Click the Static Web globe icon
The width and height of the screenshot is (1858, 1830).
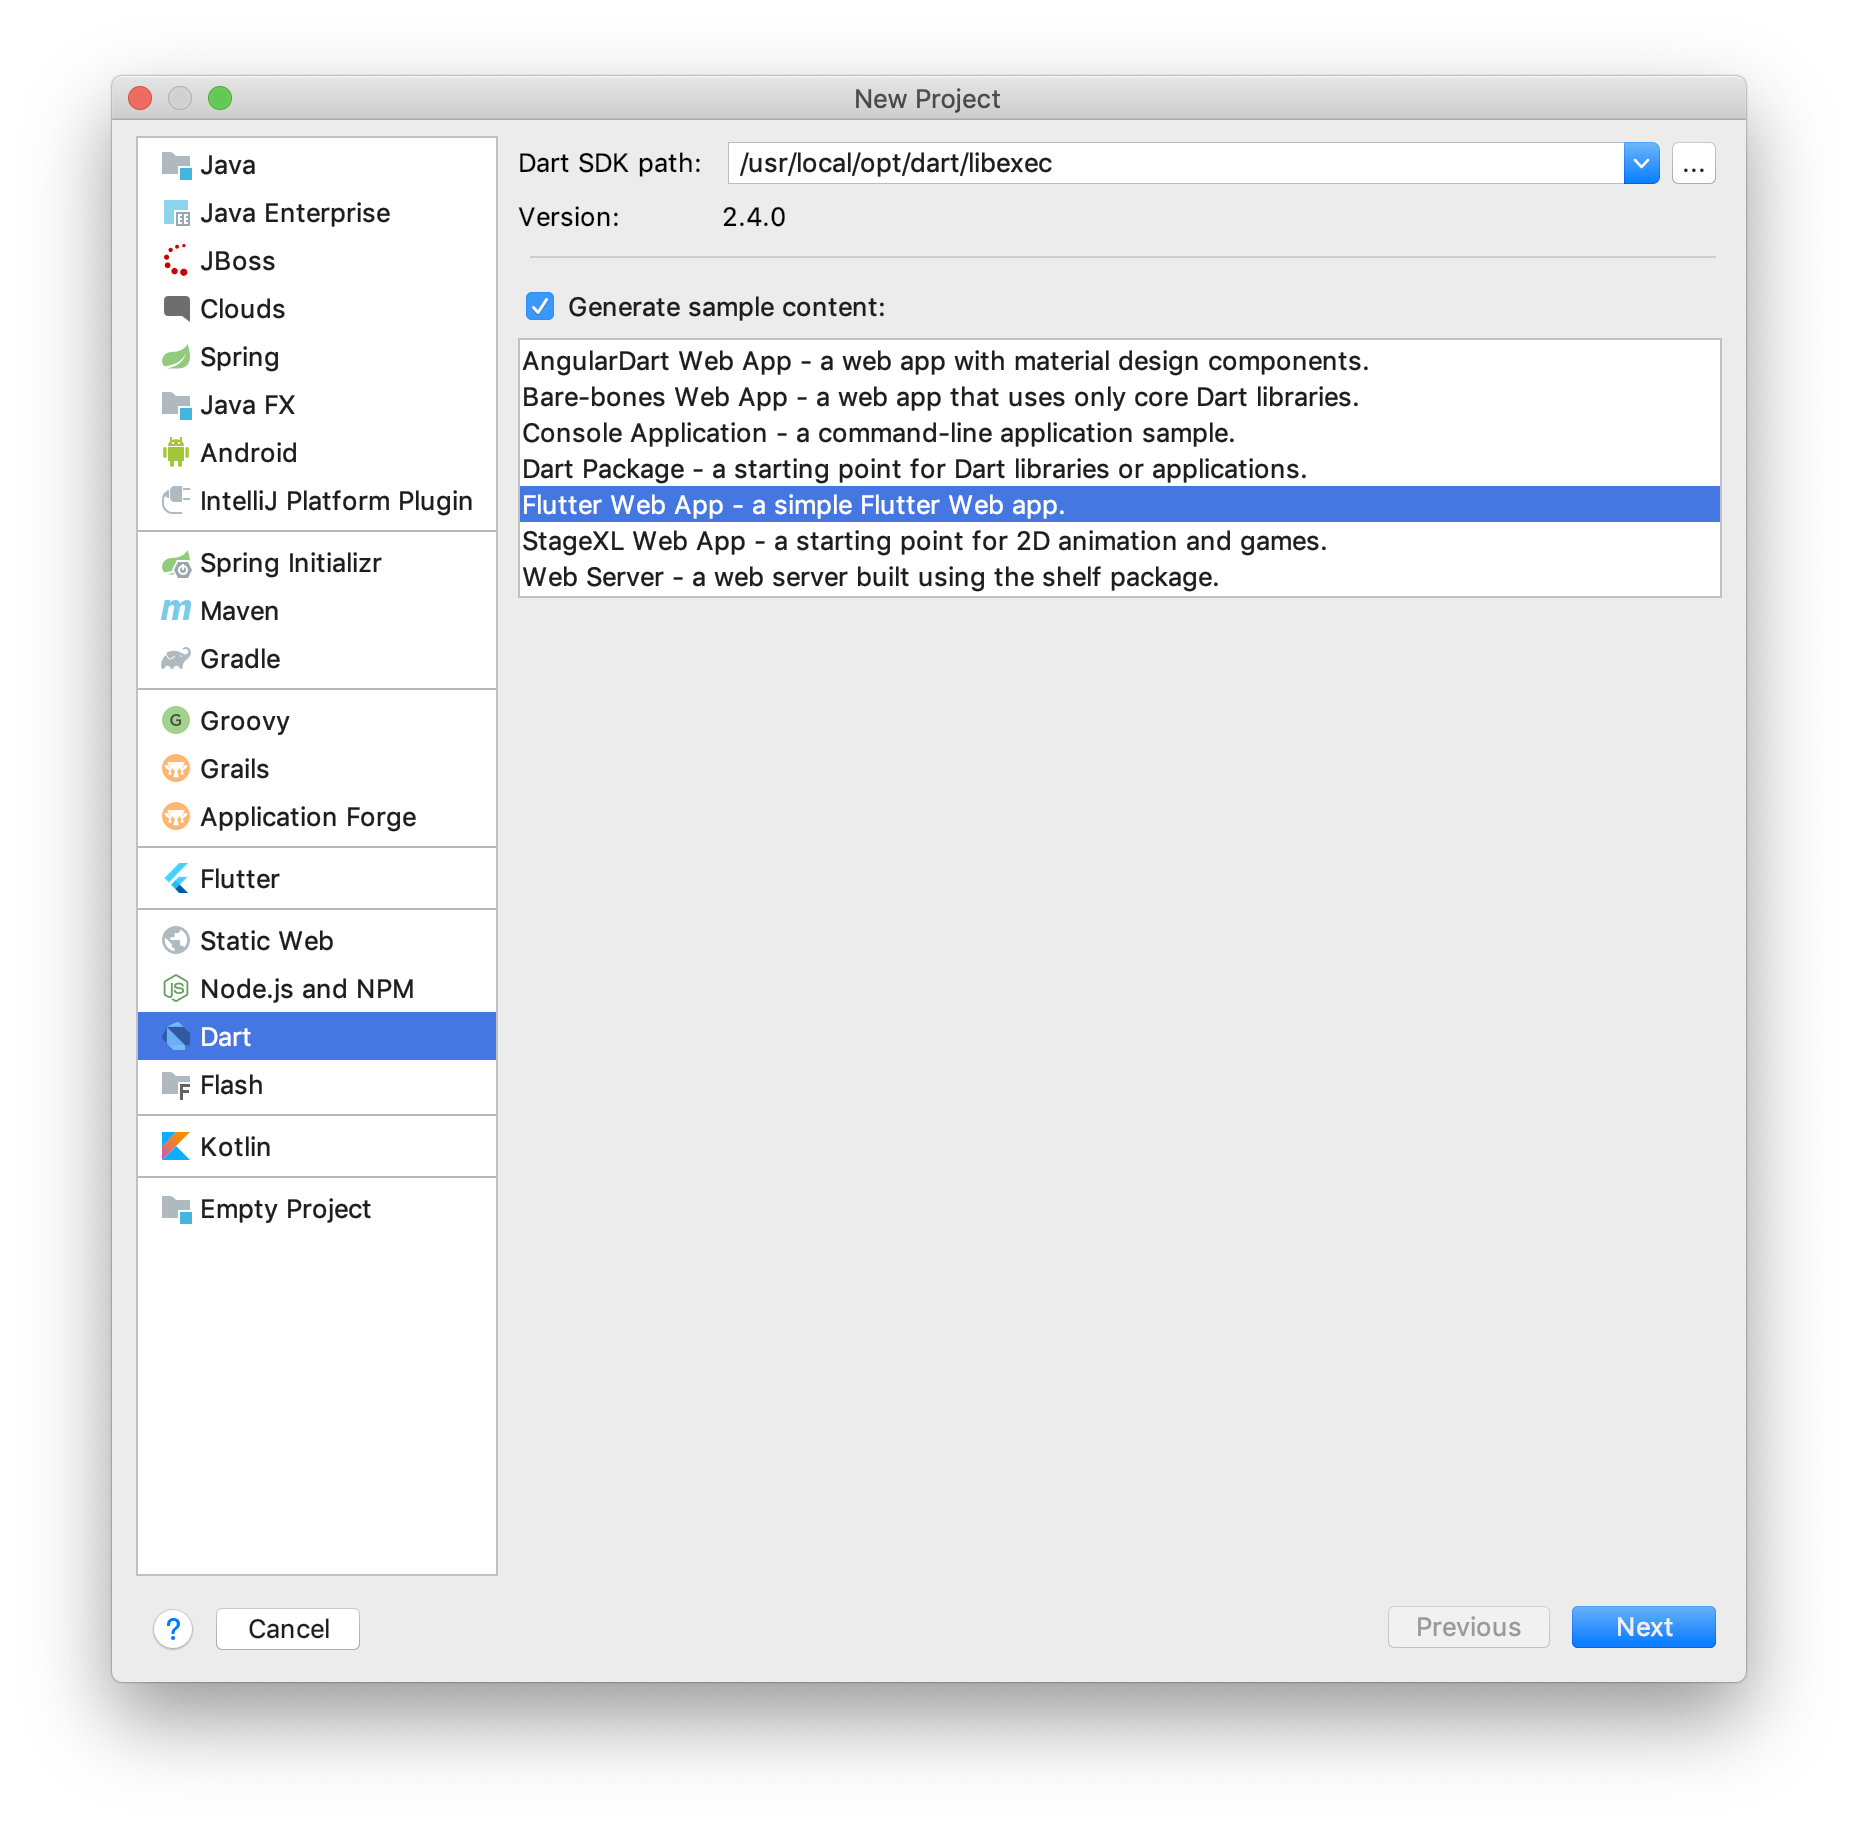pos(176,941)
